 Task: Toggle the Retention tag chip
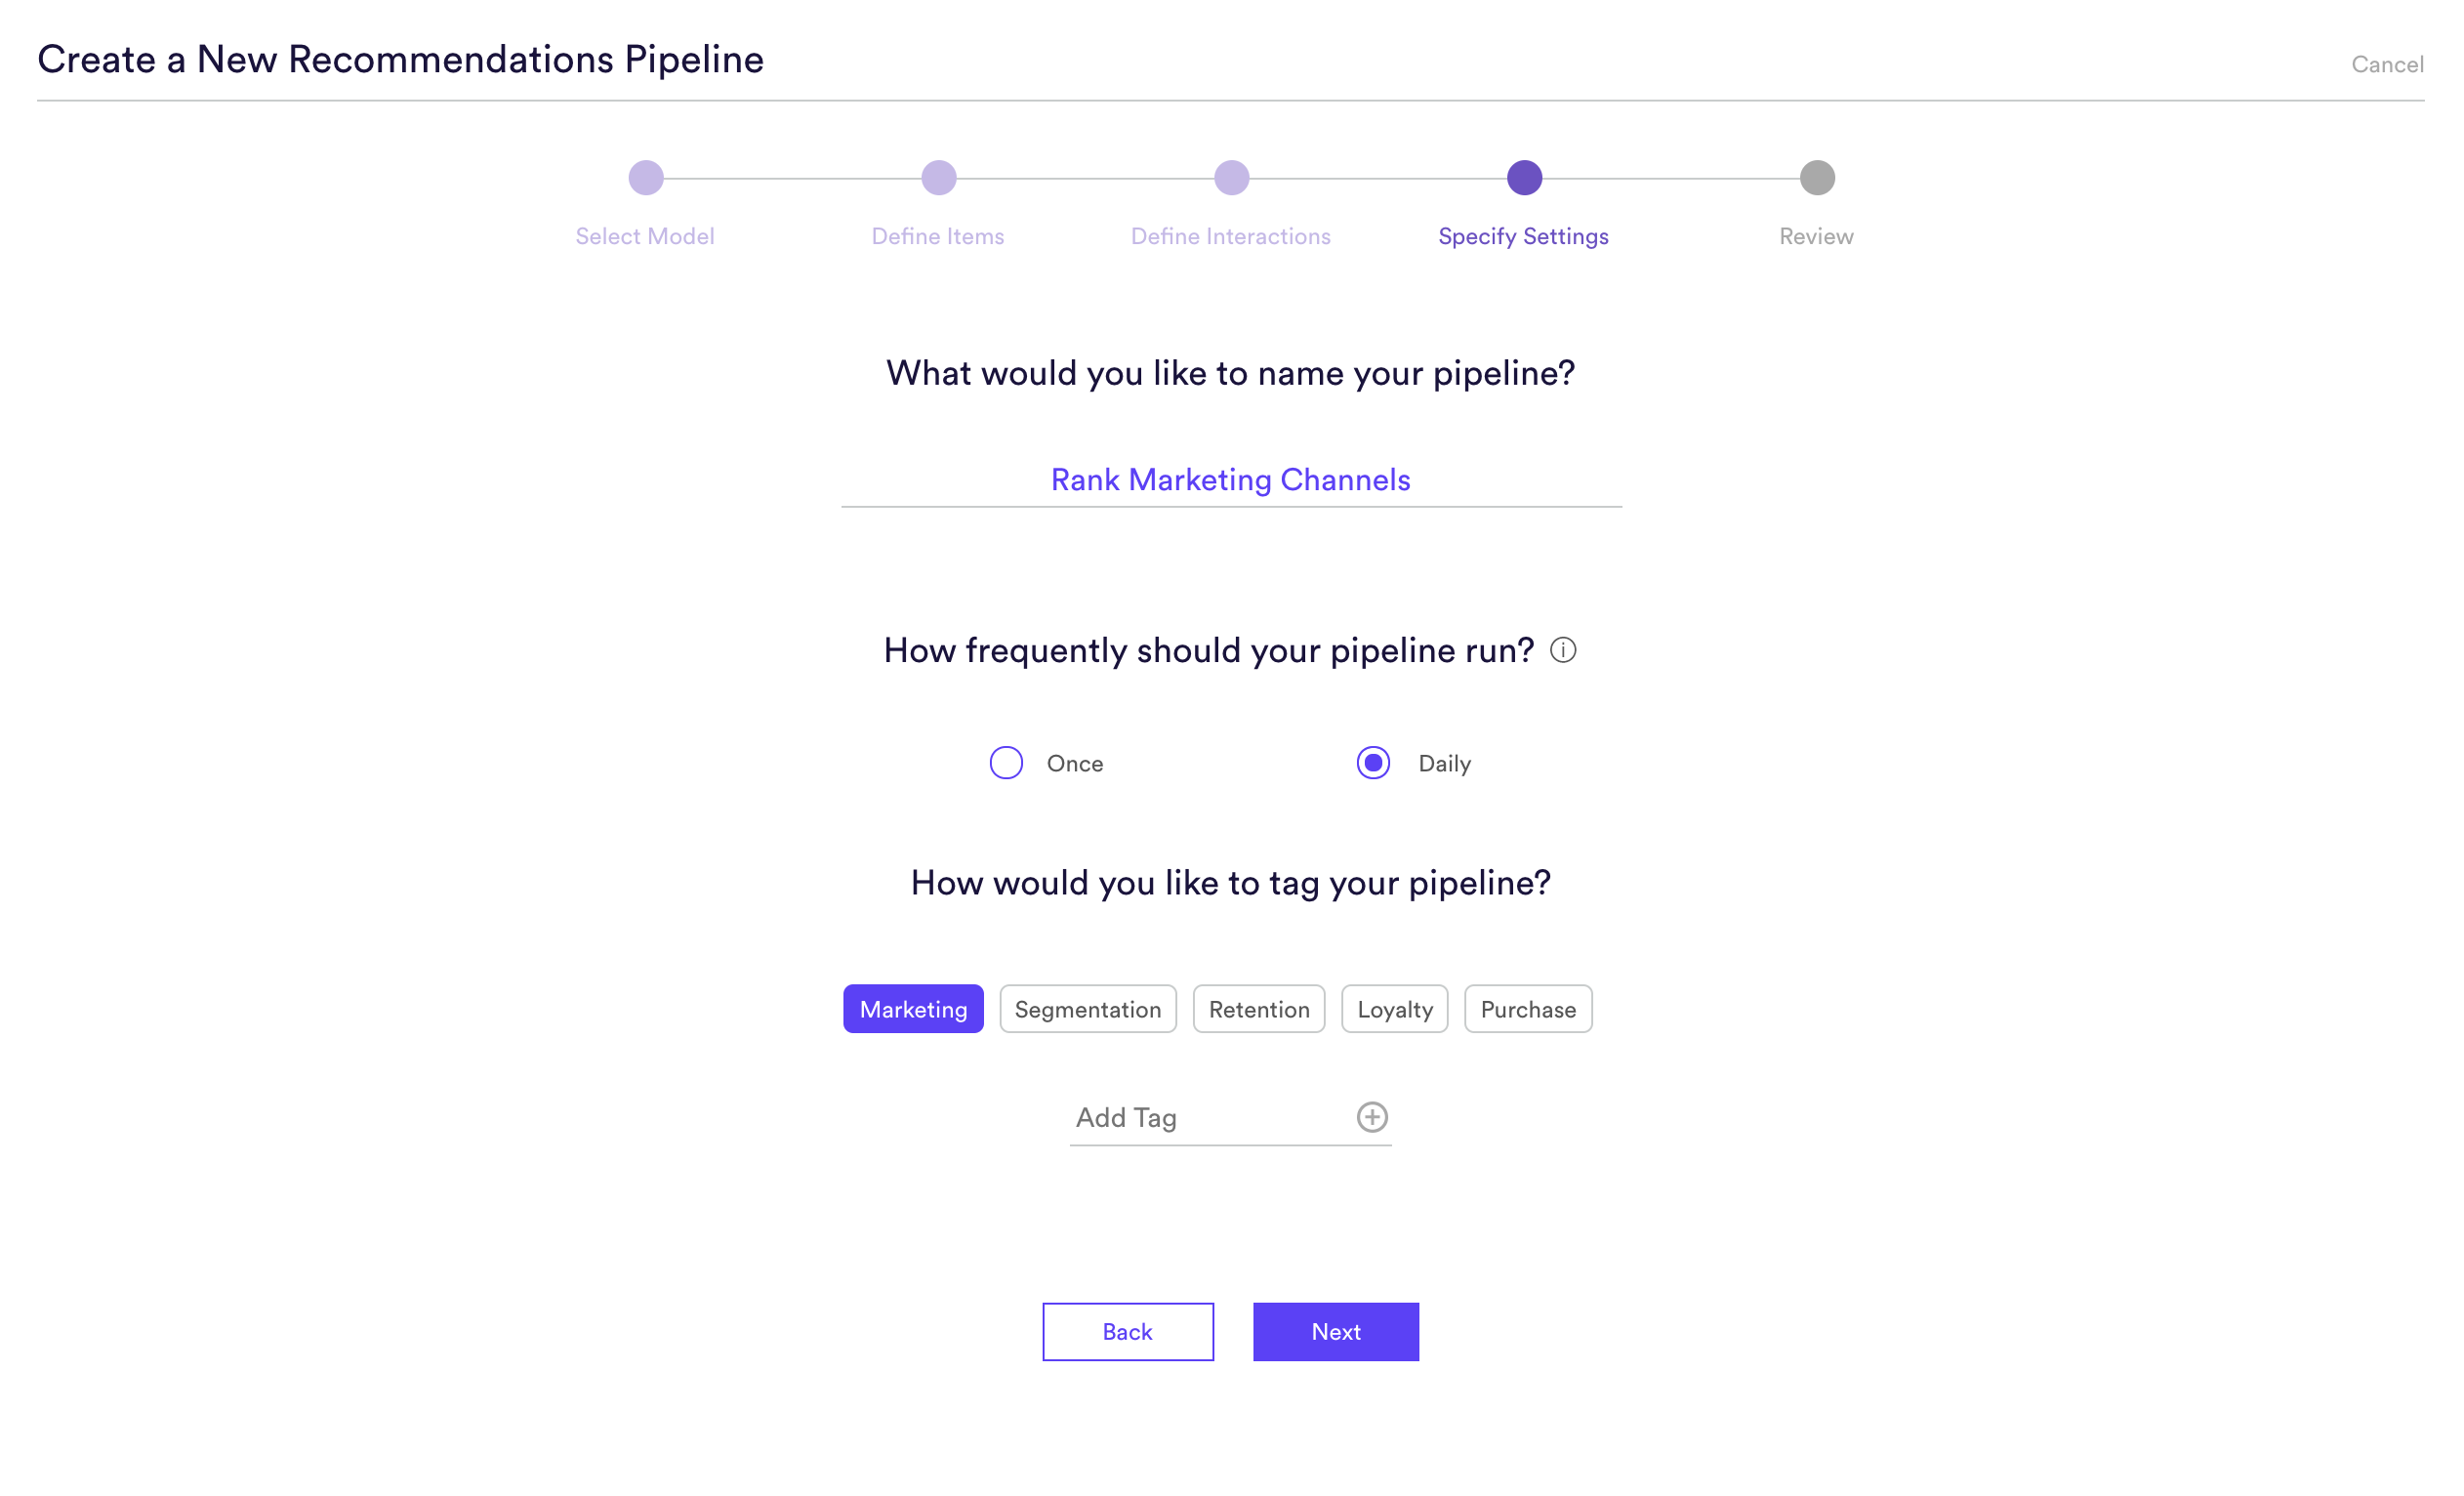[x=1259, y=1009]
